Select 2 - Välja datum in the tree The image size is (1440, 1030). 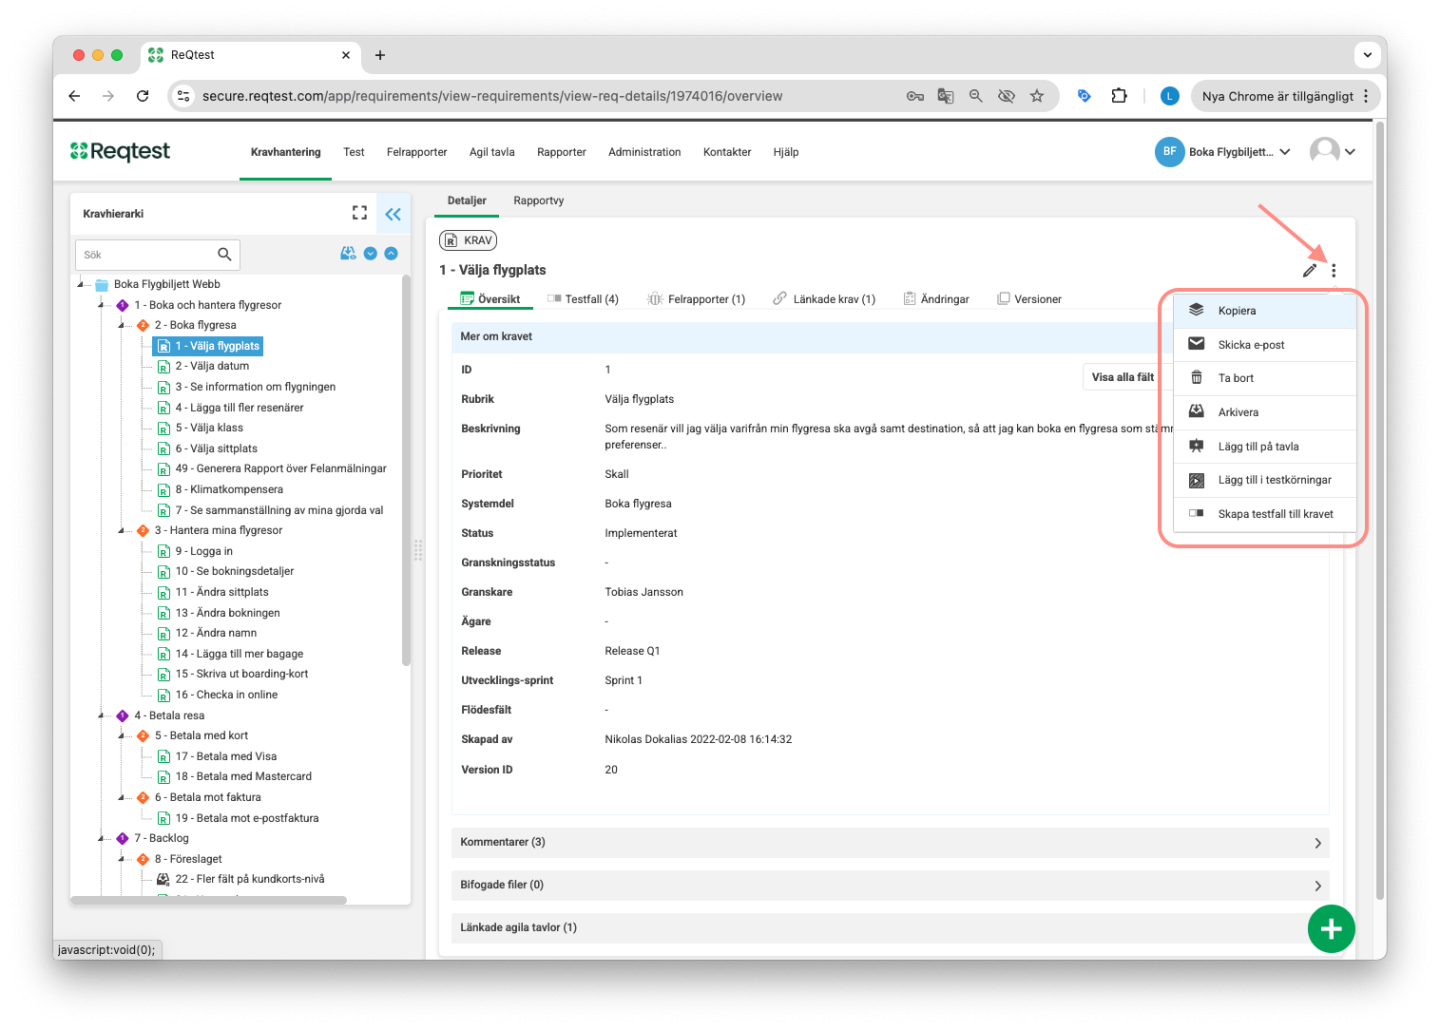212,366
